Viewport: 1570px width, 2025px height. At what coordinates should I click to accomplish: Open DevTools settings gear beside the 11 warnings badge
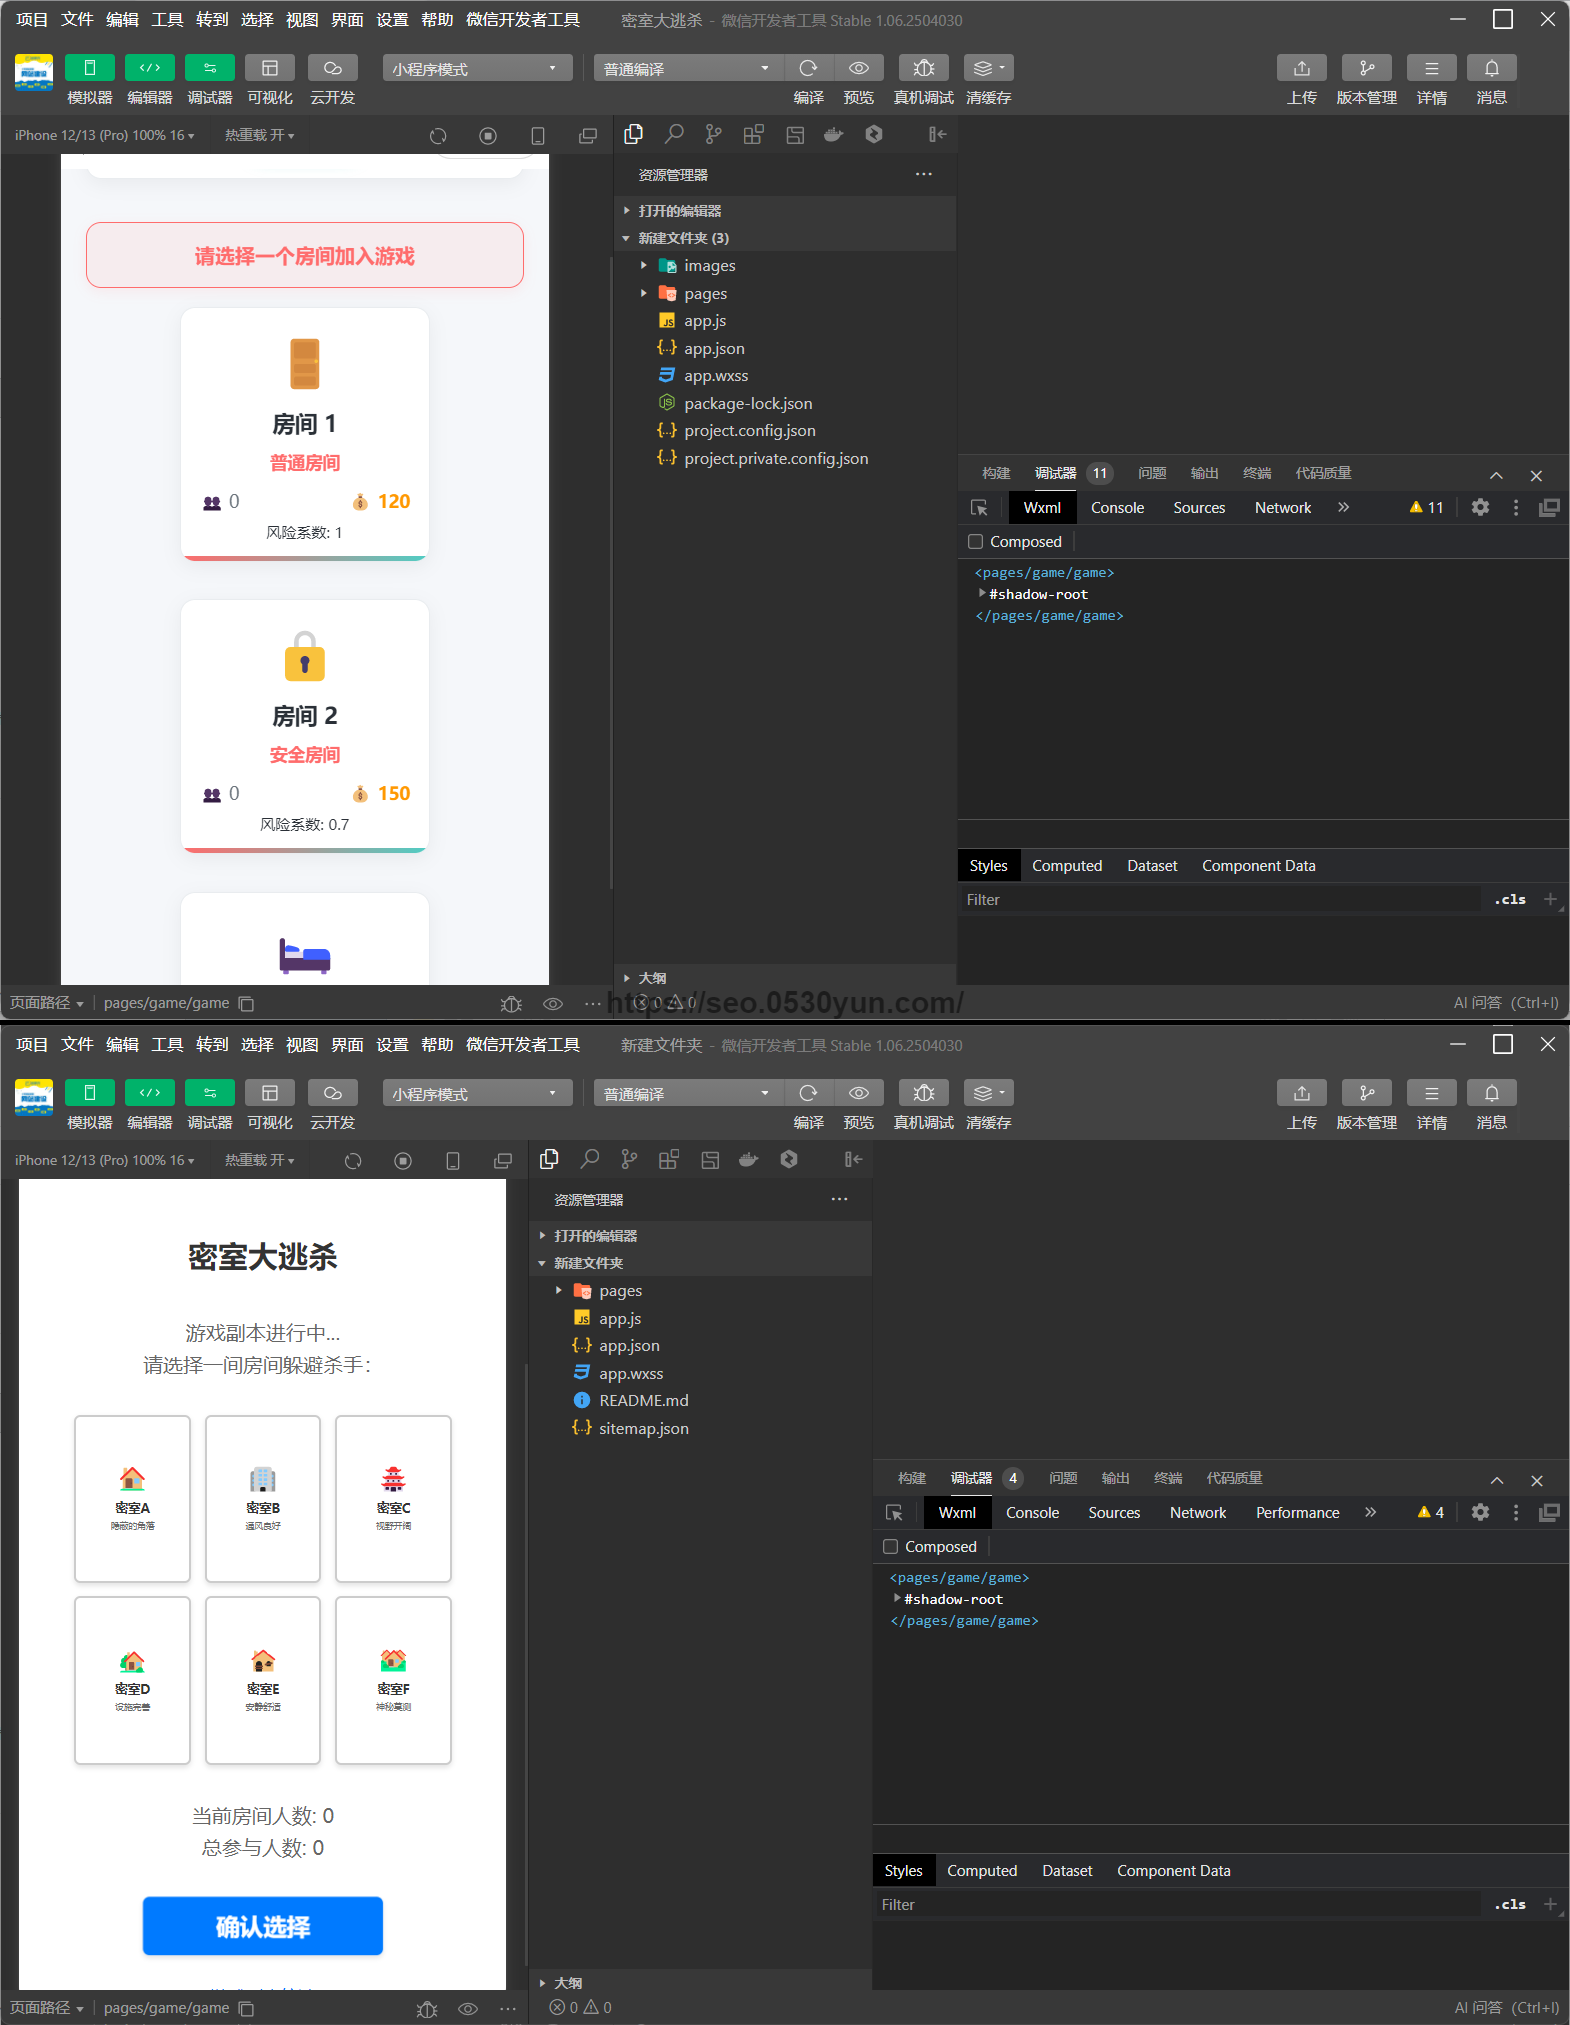[x=1480, y=507]
